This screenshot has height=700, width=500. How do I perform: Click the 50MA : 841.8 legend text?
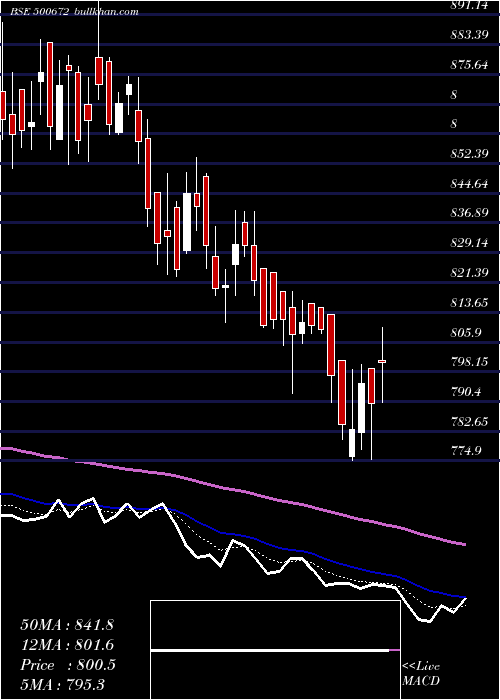pos(67,625)
